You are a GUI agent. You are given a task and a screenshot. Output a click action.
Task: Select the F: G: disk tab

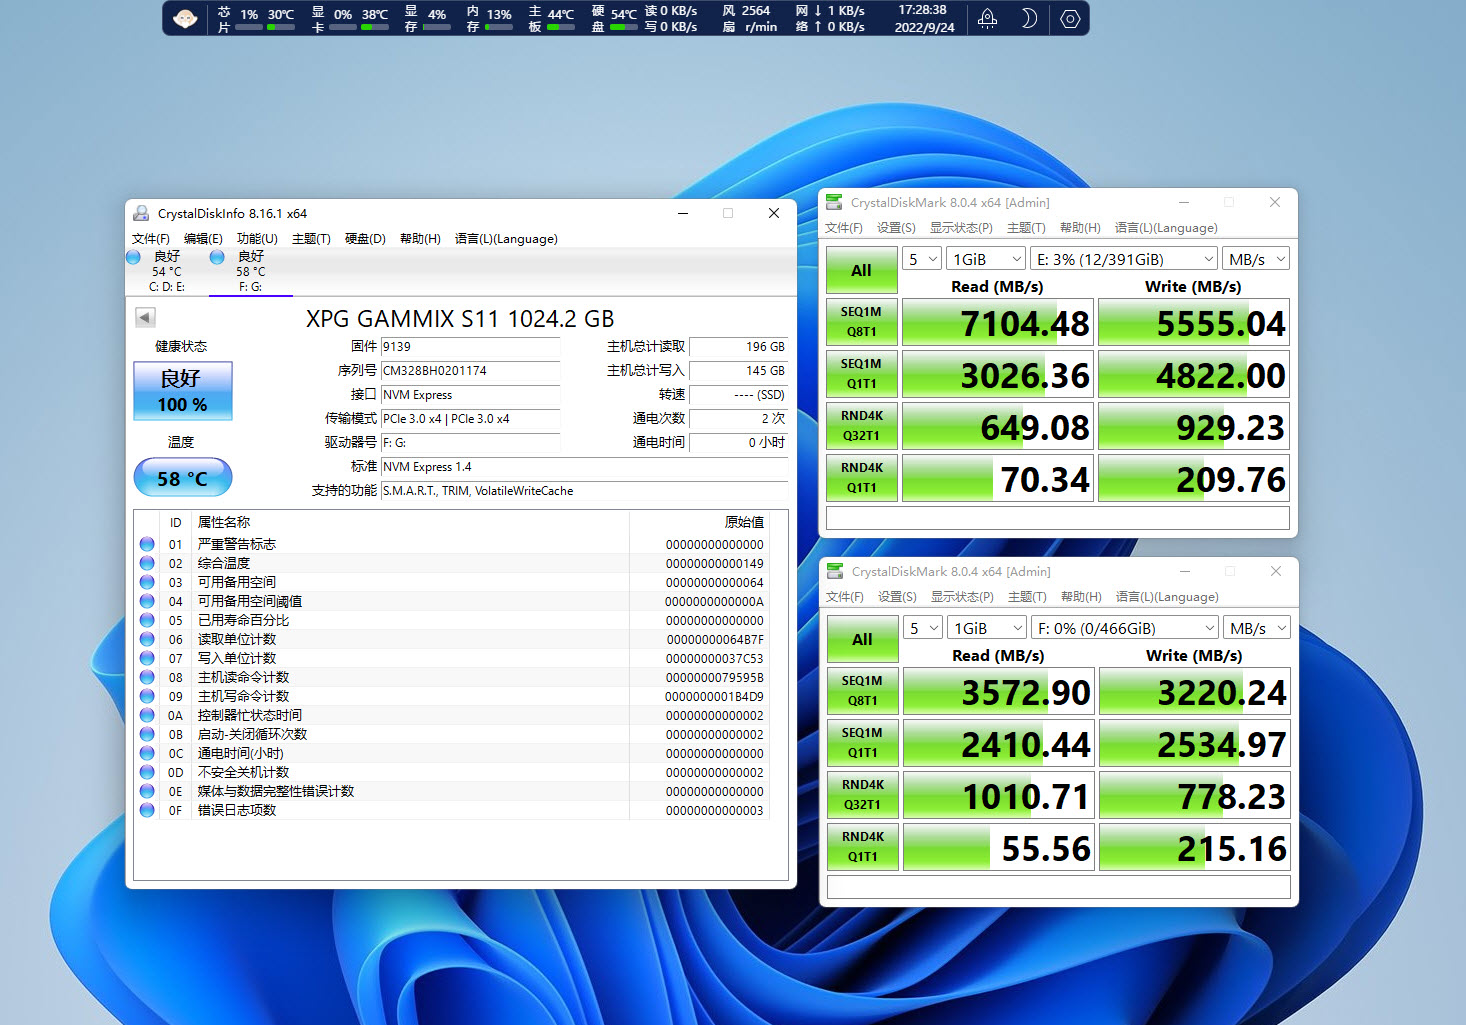click(x=250, y=271)
